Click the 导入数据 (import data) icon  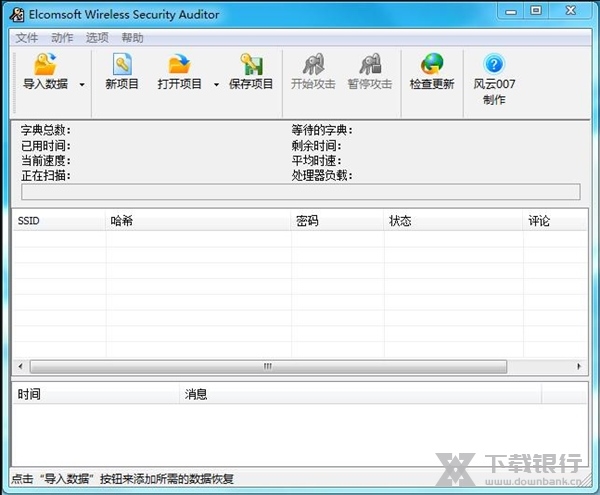point(45,64)
